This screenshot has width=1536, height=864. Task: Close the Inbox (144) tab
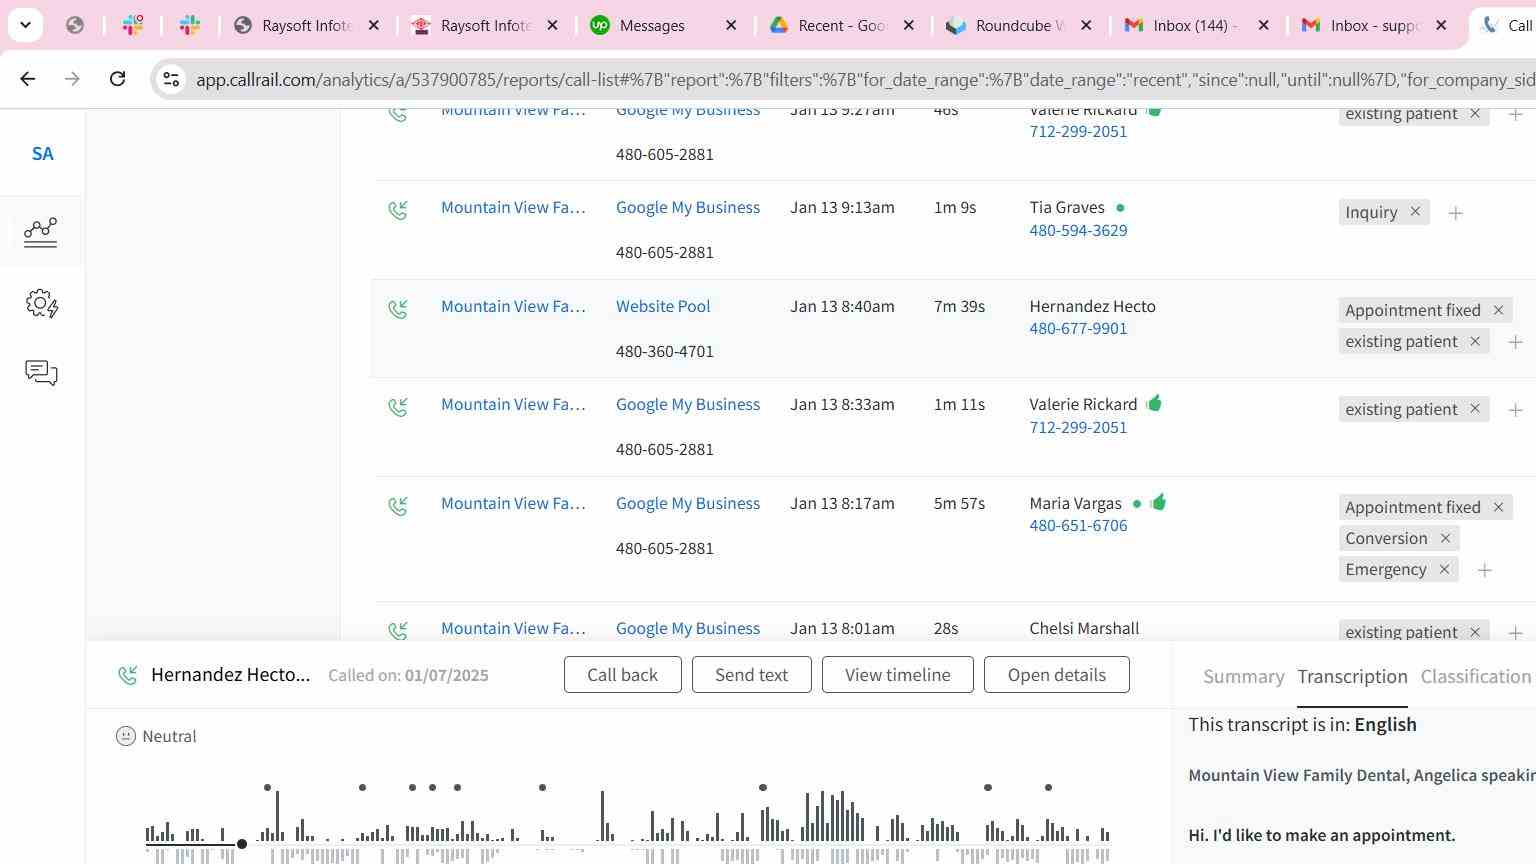pyautogui.click(x=1263, y=26)
